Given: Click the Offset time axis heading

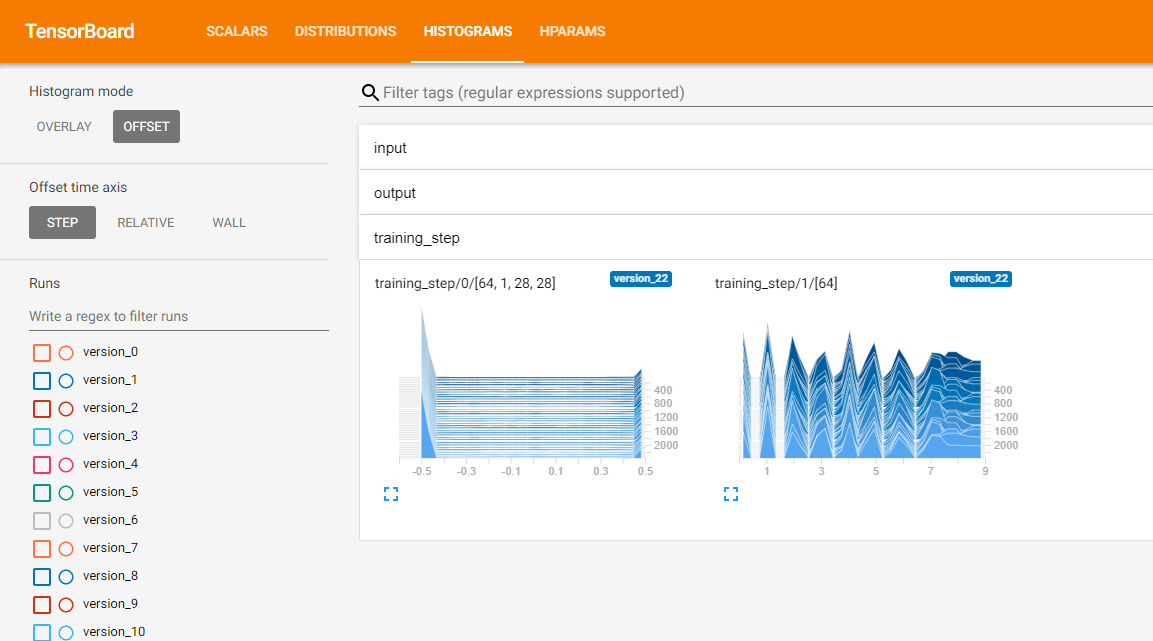Looking at the screenshot, I should (78, 187).
